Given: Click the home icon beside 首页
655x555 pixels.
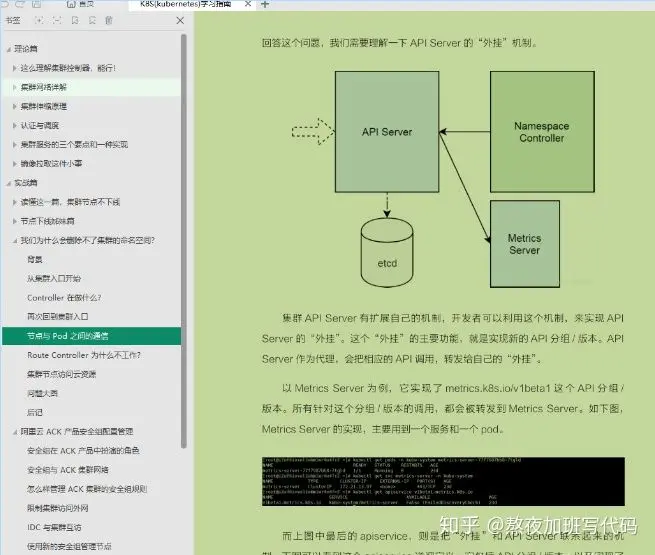Looking at the screenshot, I should point(71,4).
